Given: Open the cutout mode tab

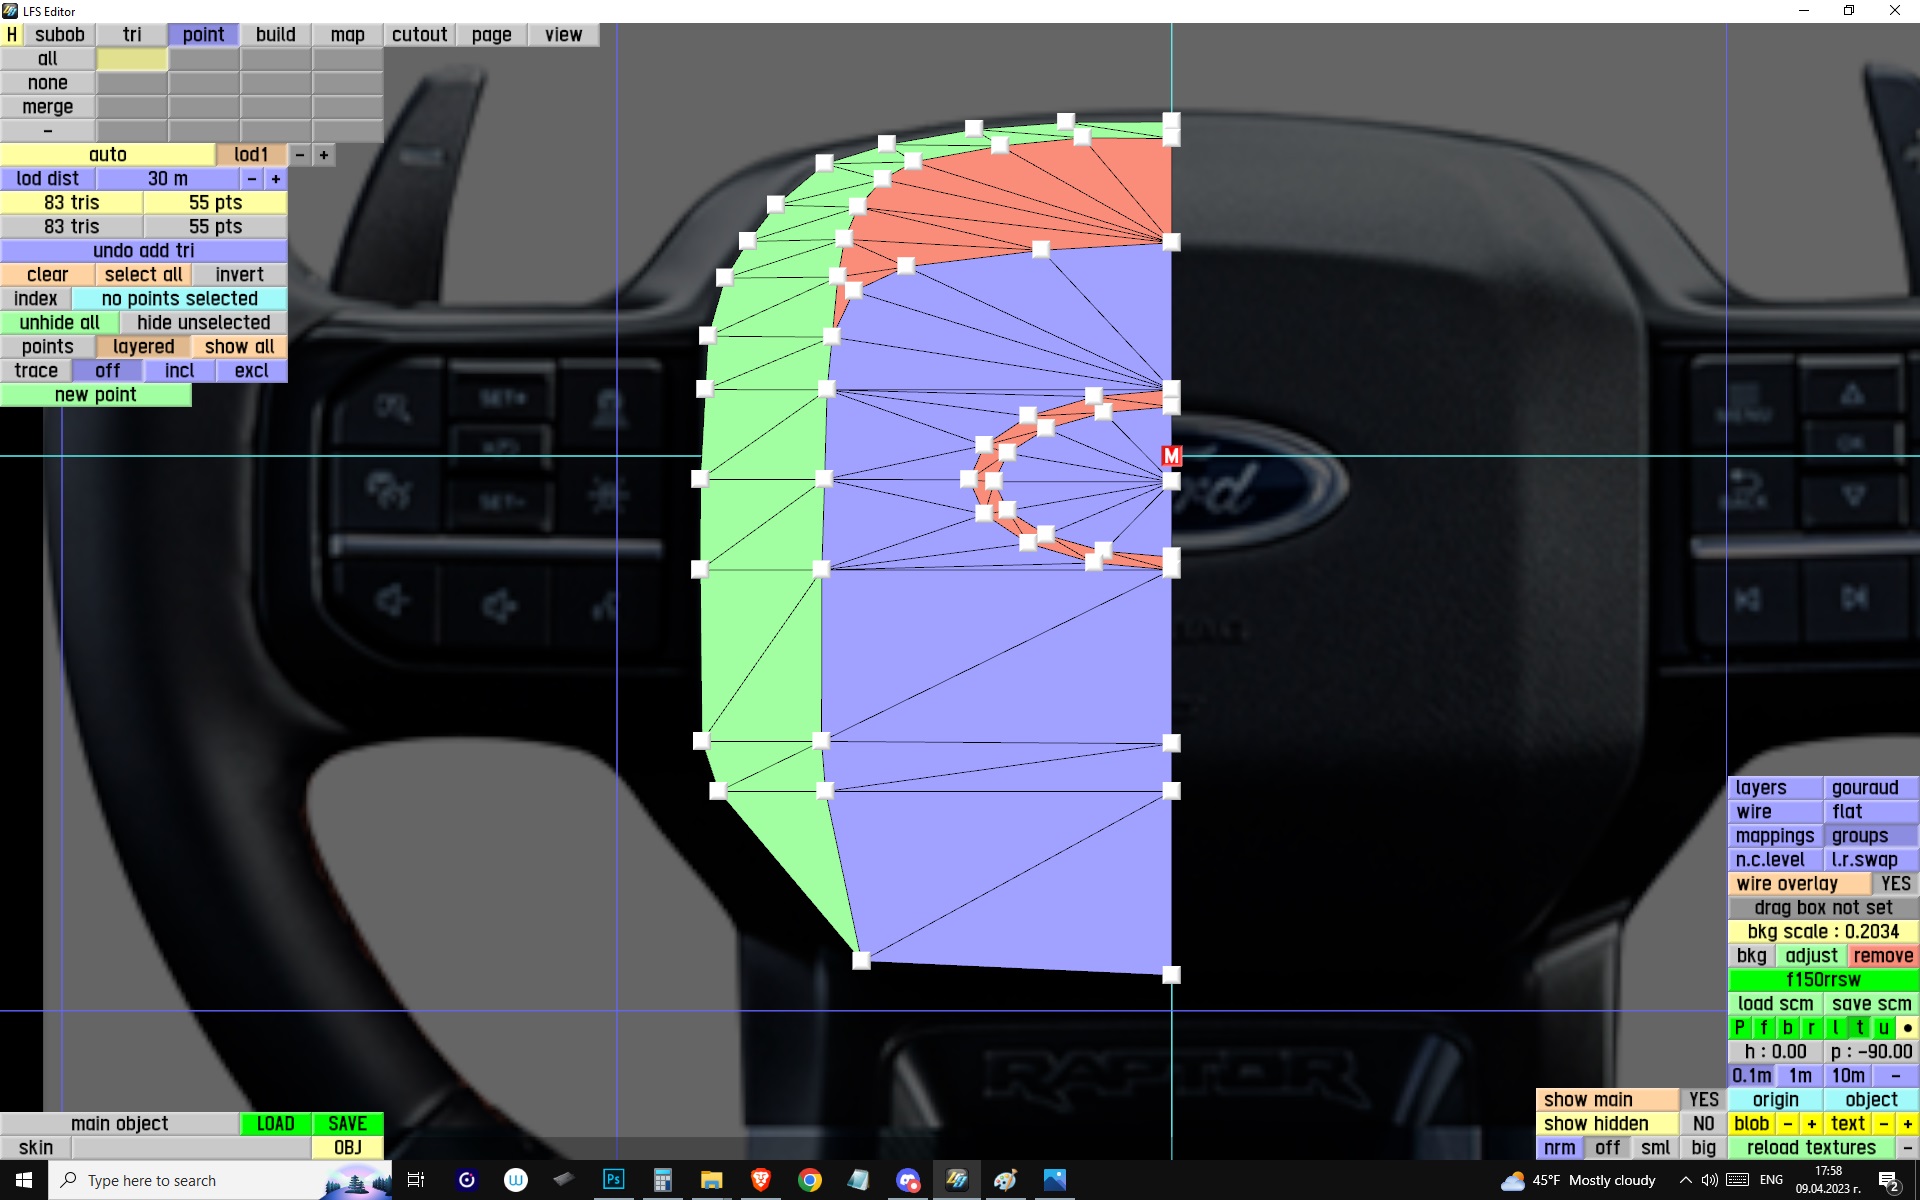Looking at the screenshot, I should point(419,34).
